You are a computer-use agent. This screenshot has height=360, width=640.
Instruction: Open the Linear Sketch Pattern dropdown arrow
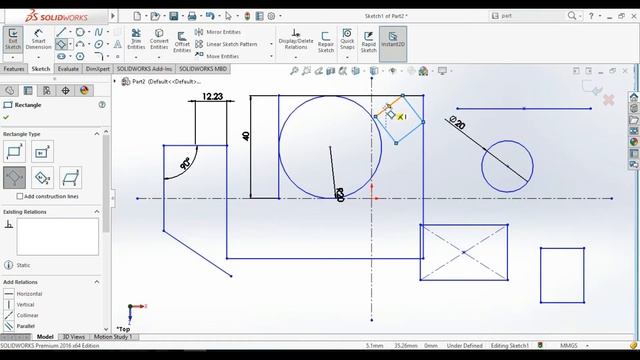click(x=271, y=44)
